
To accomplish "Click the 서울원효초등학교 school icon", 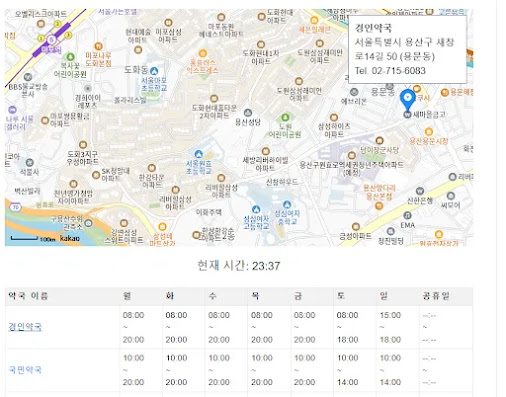I will 199,154.
